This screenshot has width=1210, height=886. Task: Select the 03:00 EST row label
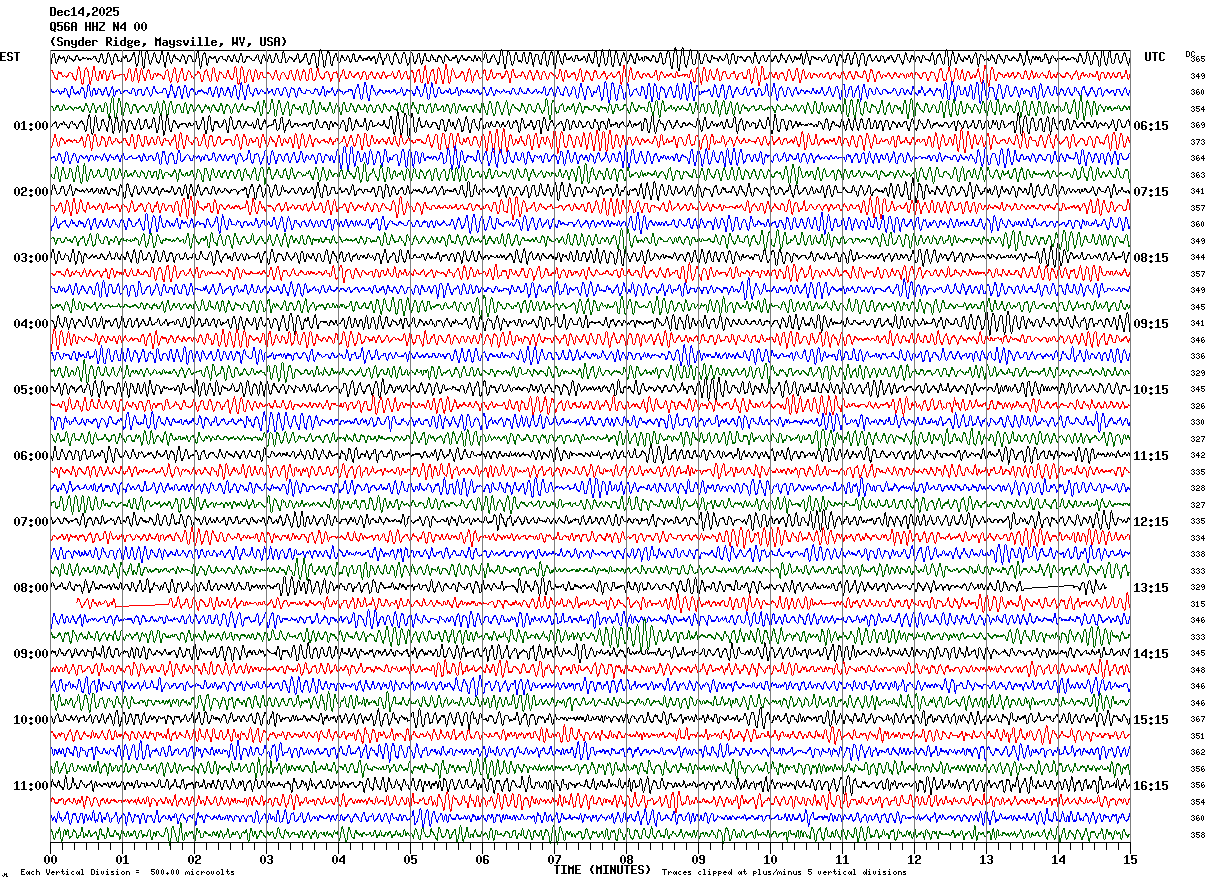pos(30,258)
